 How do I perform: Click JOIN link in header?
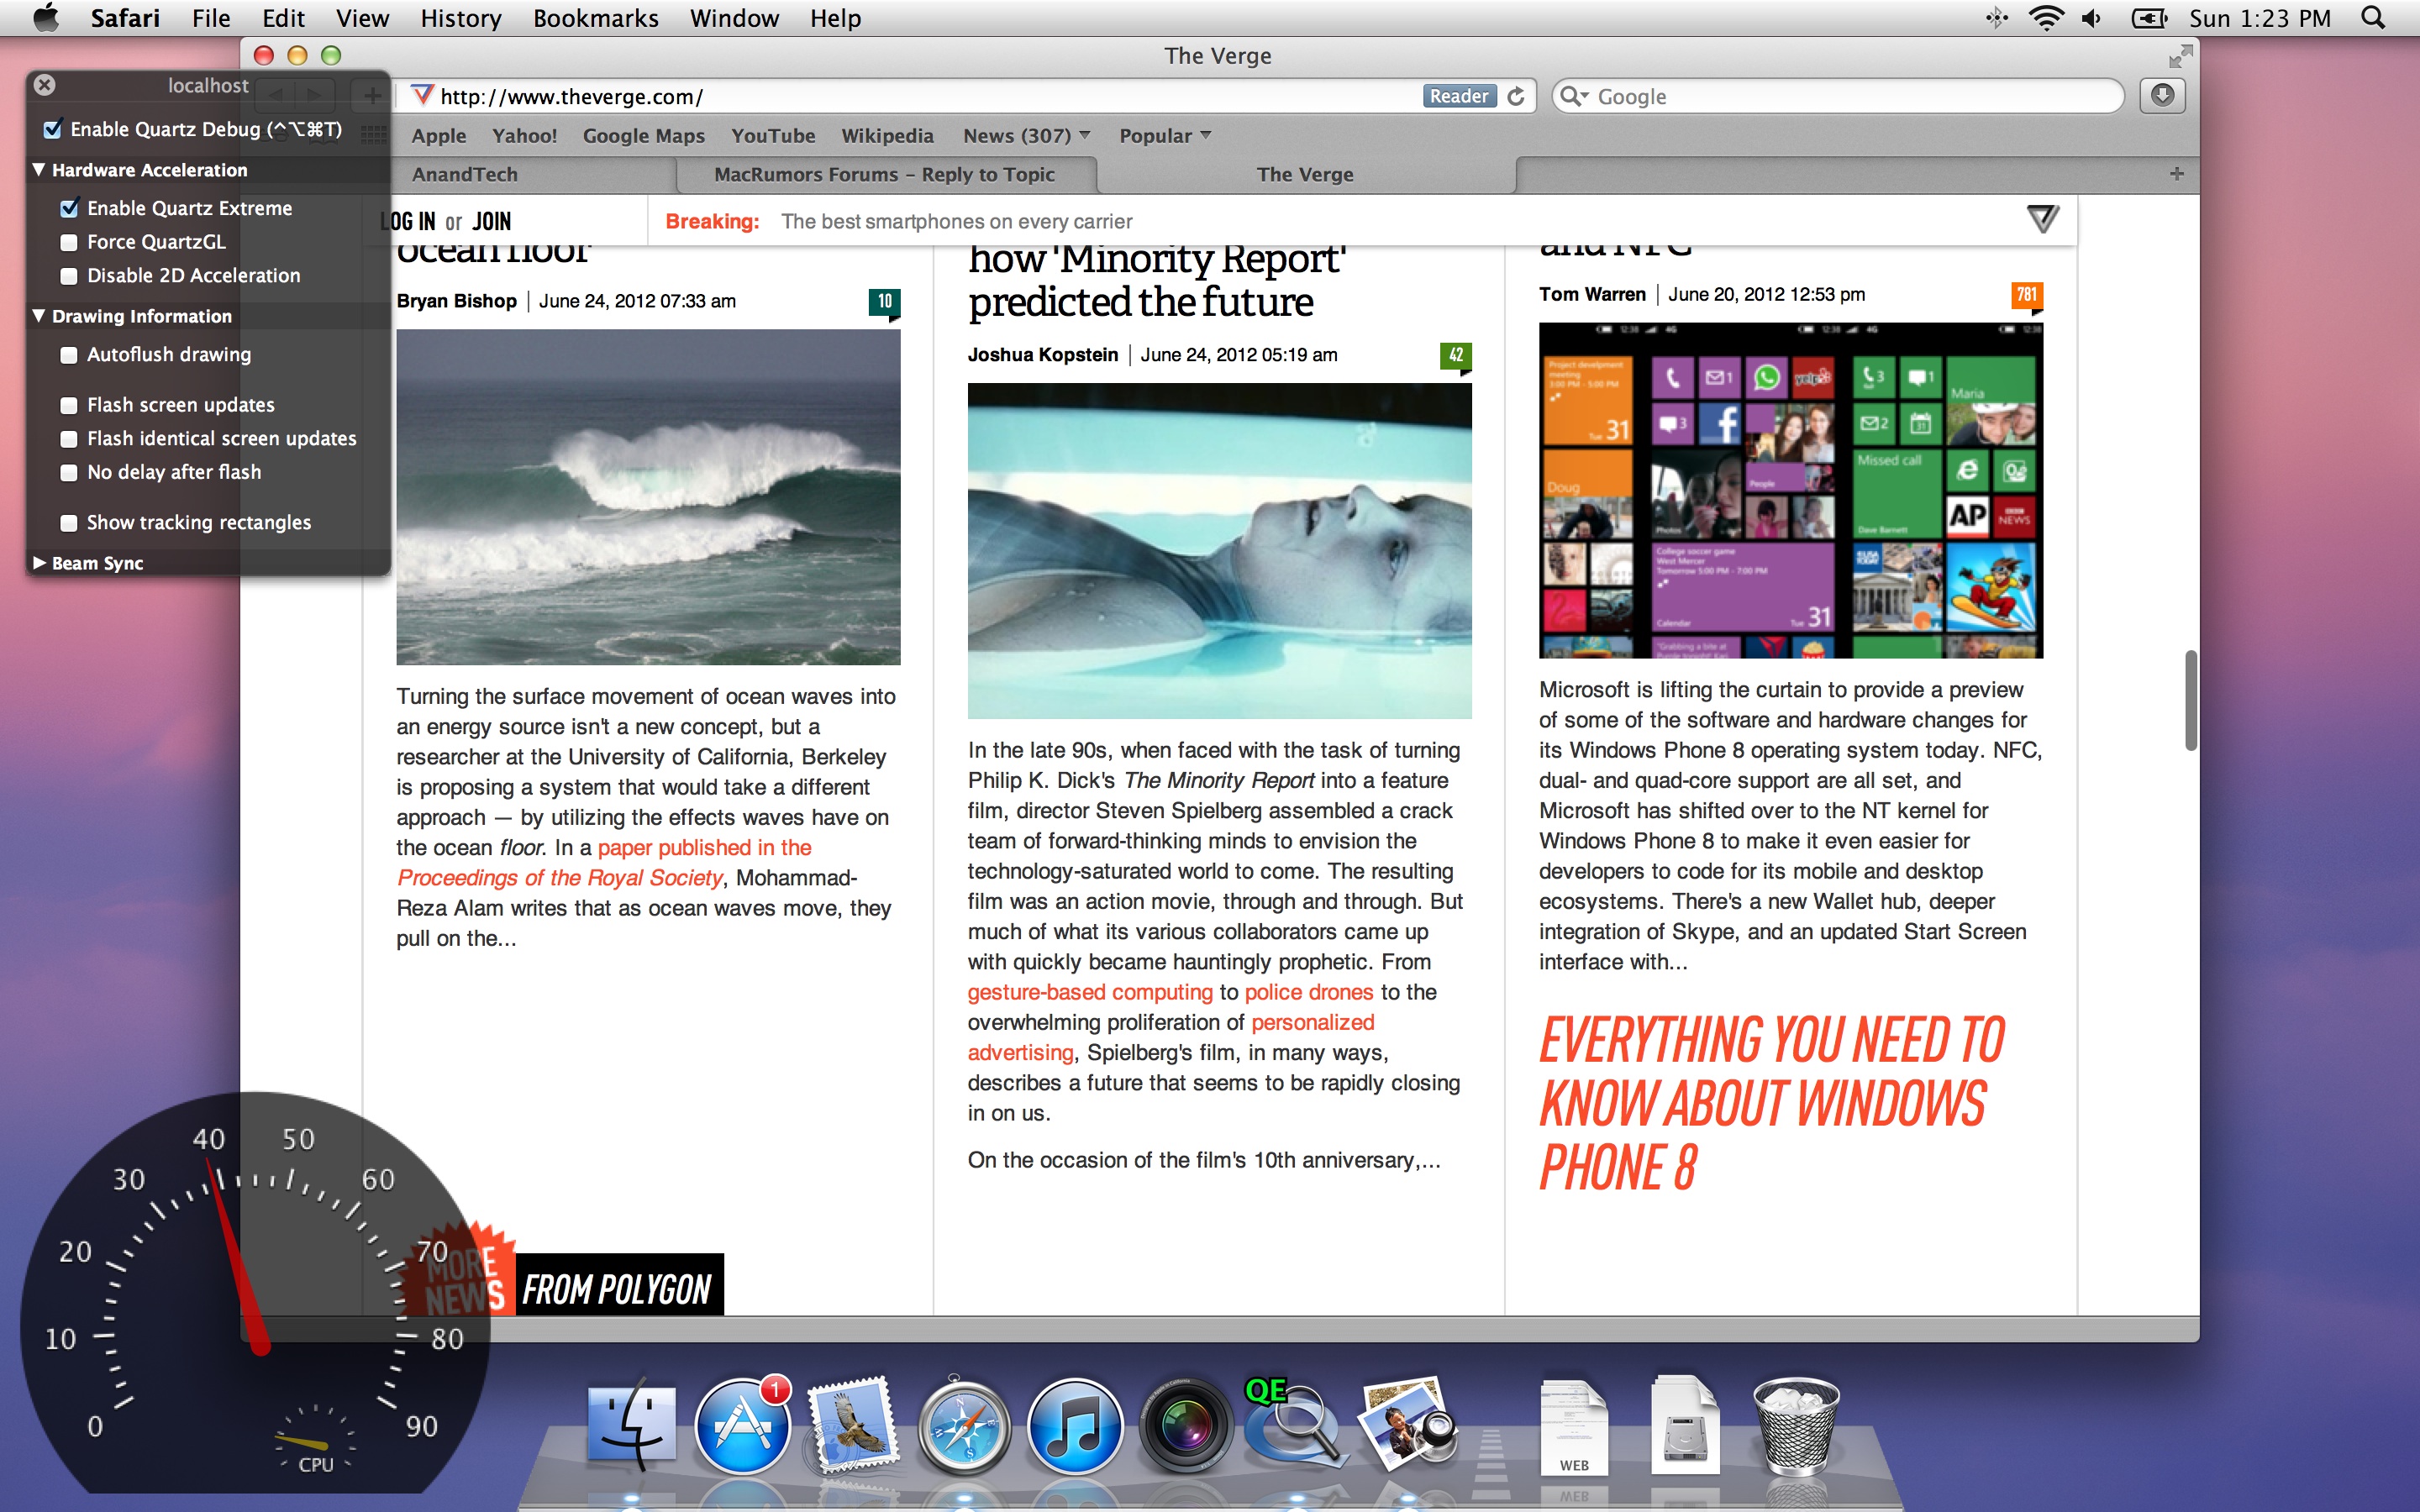point(491,221)
